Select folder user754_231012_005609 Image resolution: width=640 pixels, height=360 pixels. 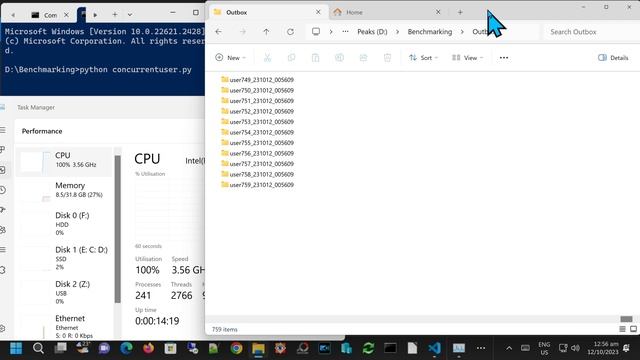[x=257, y=132]
